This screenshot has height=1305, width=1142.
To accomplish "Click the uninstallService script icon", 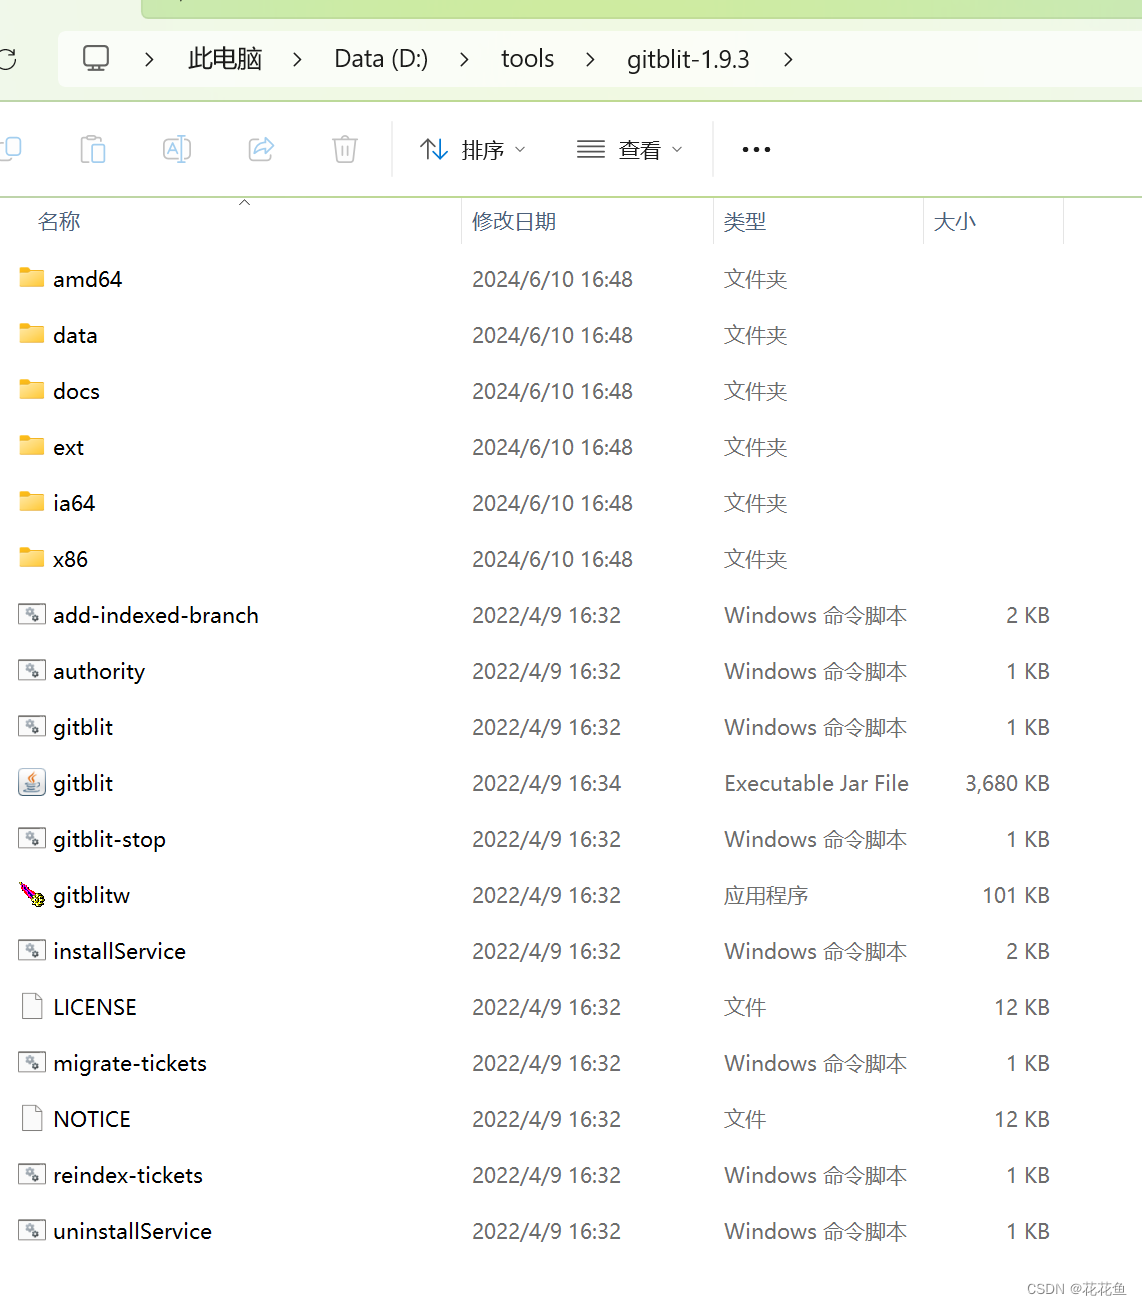I will (x=32, y=1230).
